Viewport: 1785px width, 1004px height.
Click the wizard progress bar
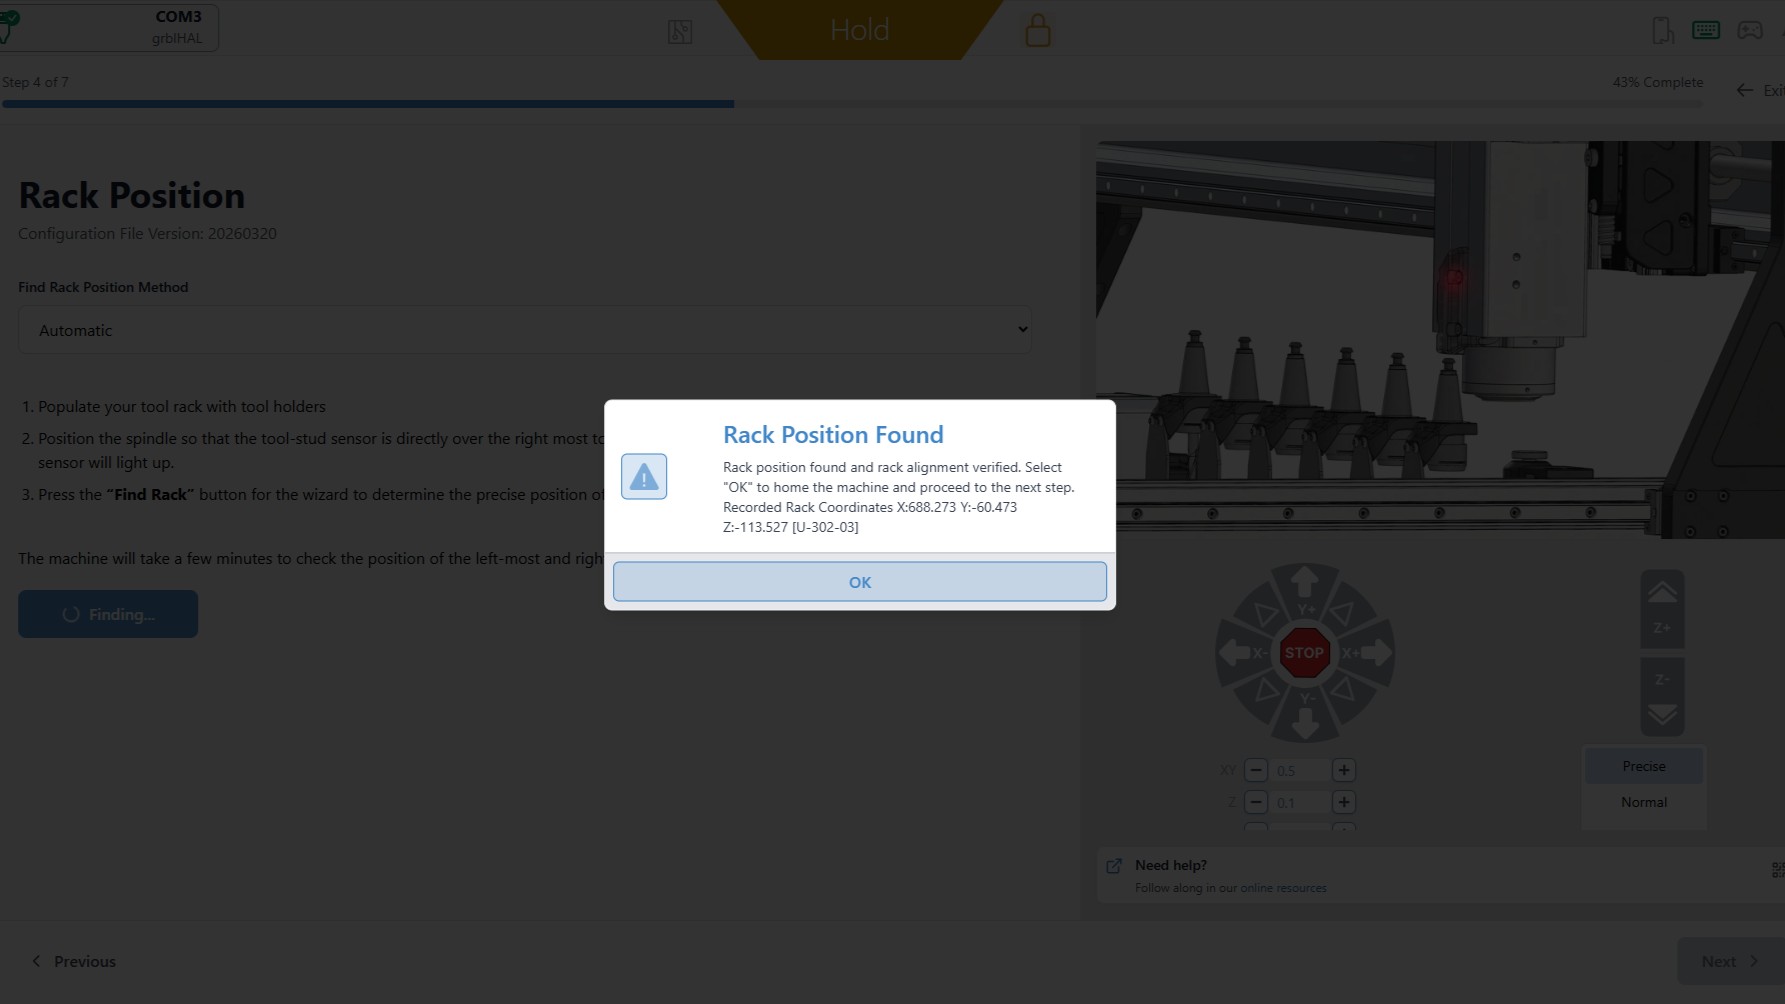tap(852, 103)
